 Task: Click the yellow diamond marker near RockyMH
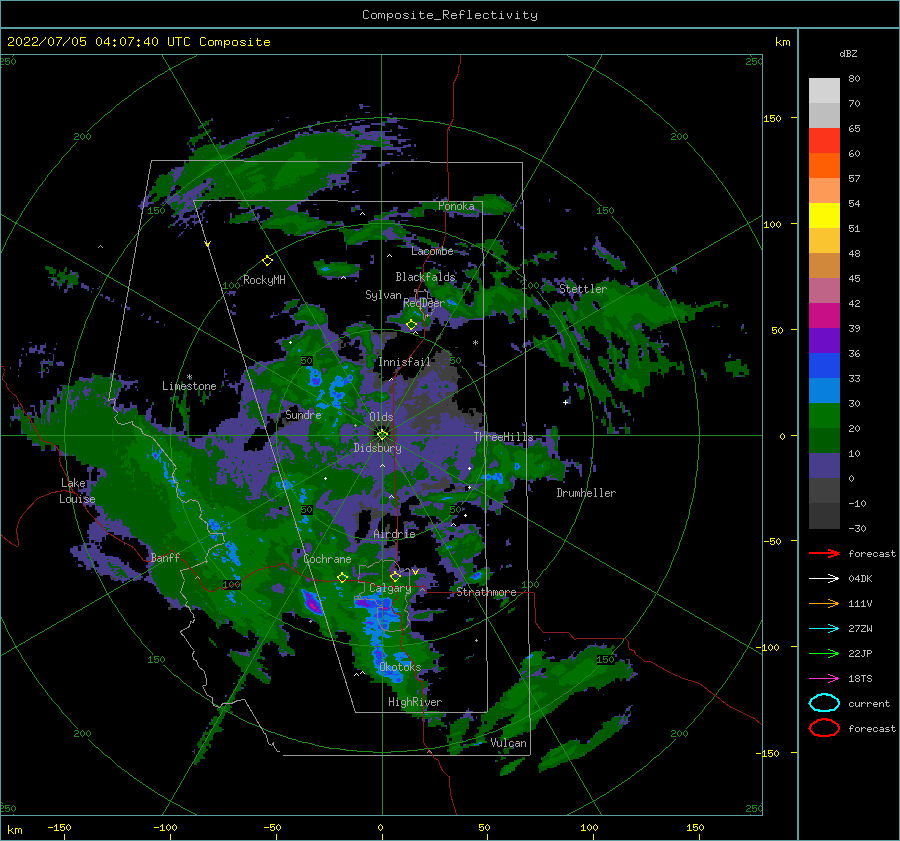point(267,261)
